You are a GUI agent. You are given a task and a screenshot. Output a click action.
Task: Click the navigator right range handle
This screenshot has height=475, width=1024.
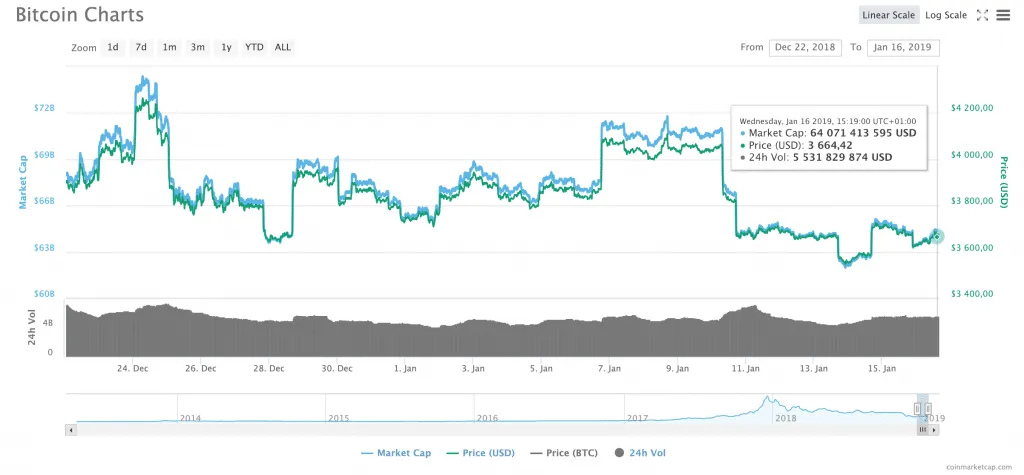coord(928,408)
